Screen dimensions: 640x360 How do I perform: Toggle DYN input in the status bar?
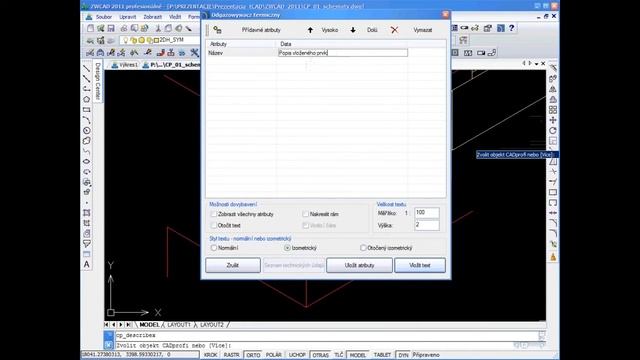pyautogui.click(x=403, y=355)
